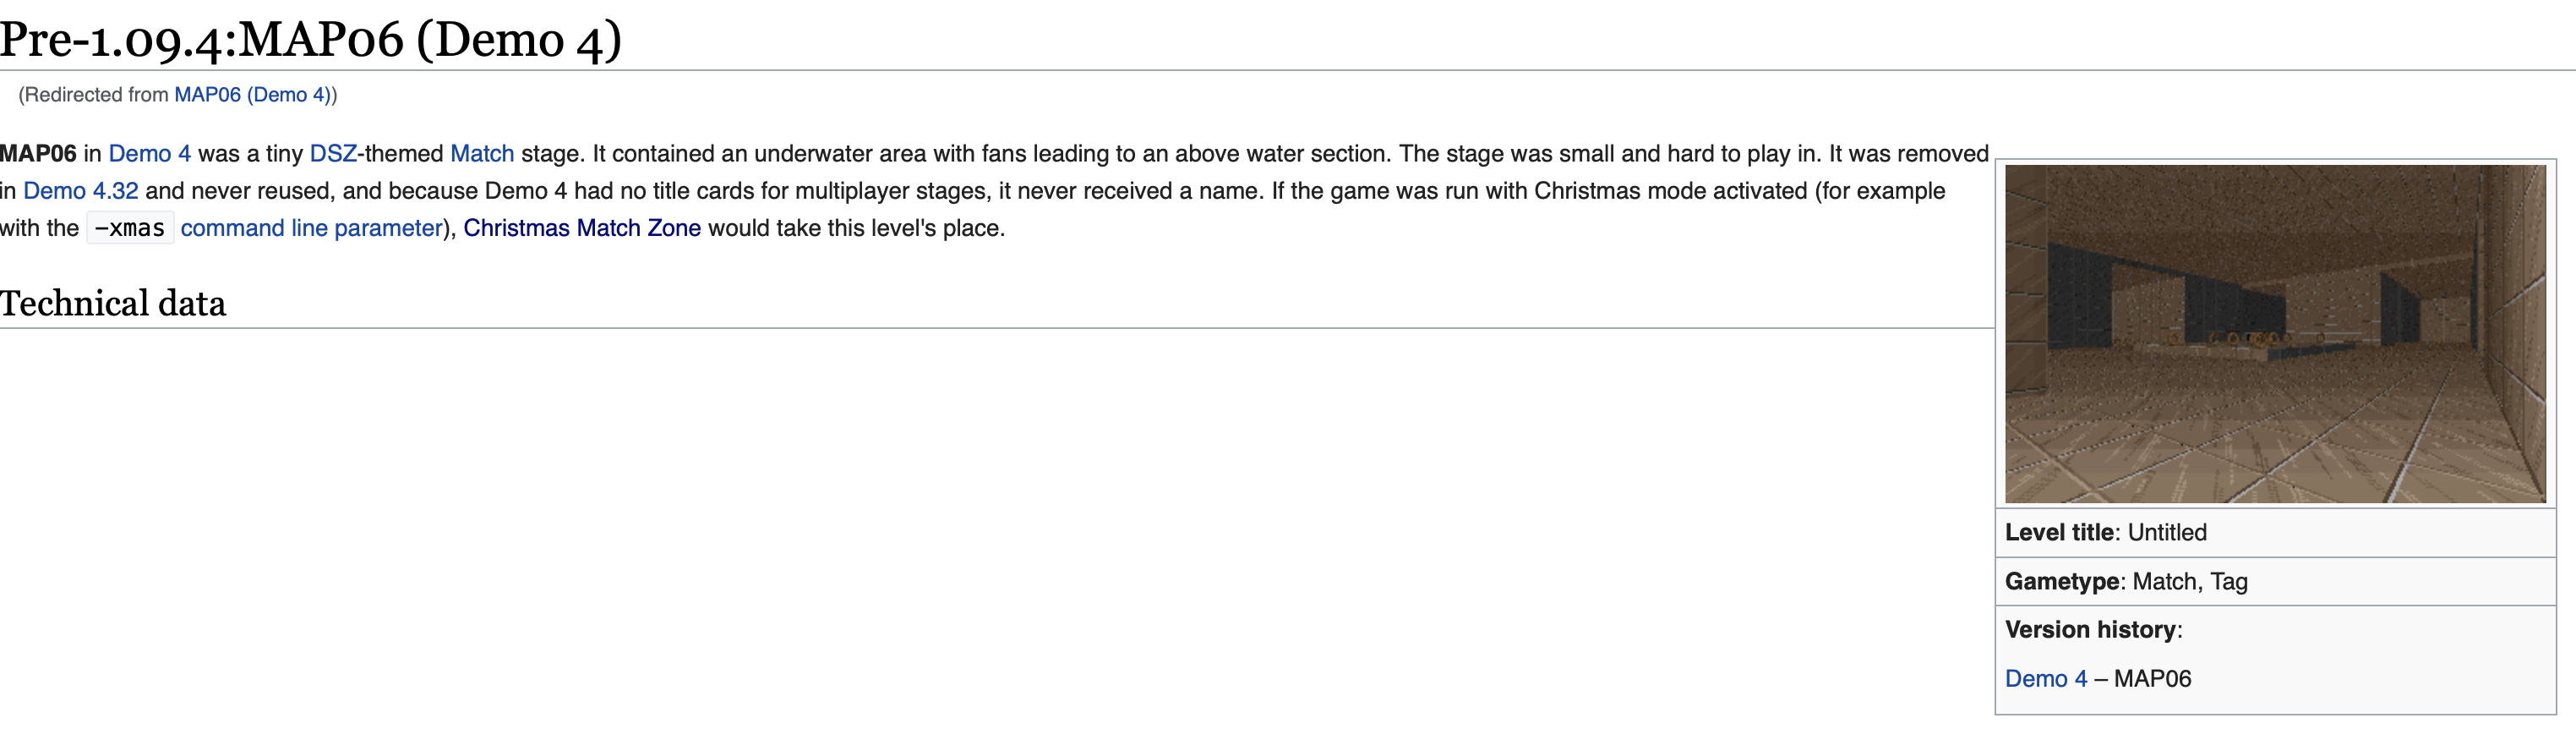The image size is (2576, 729).
Task: Click the page title 'Pre-1.09.4:MAP06 (Demo 4)'
Action: click(x=311, y=39)
